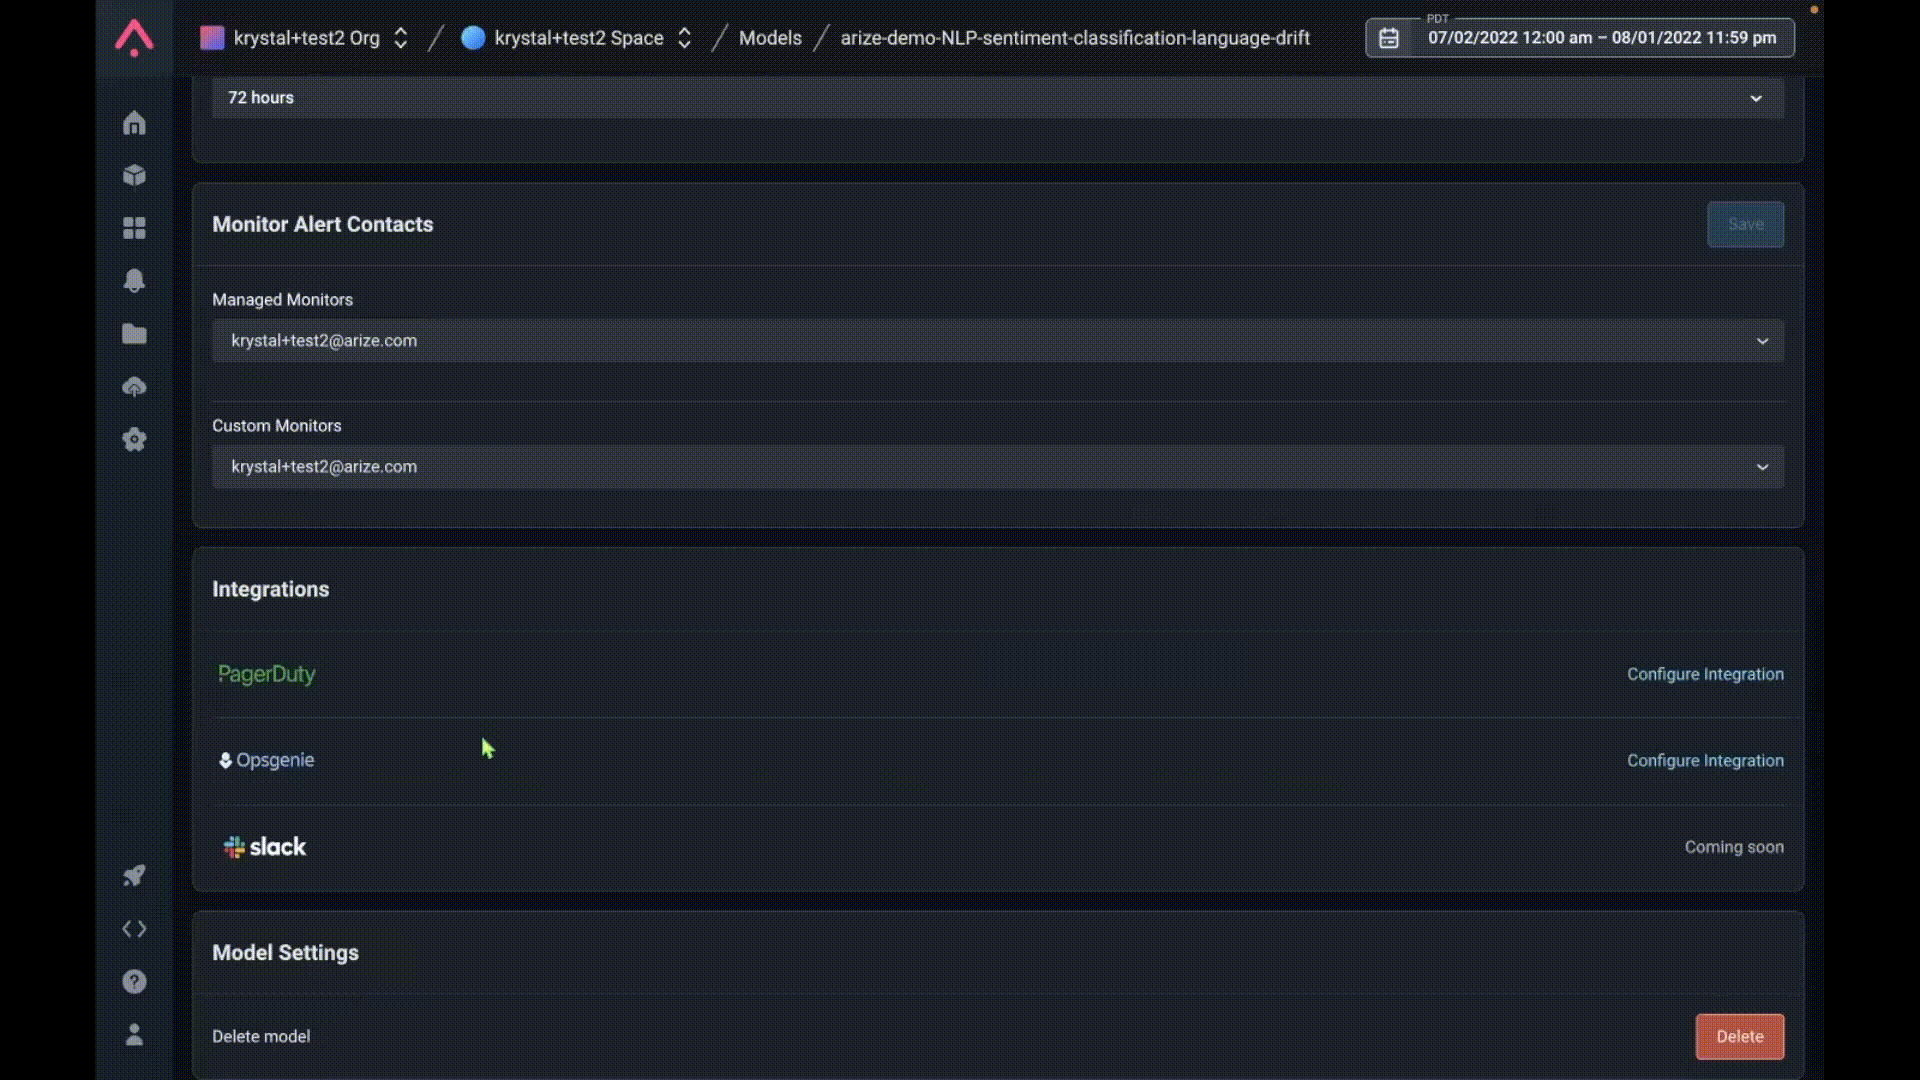The height and width of the screenshot is (1080, 1920).
Task: Open the krystal+test2 Org switcher
Action: 305,38
